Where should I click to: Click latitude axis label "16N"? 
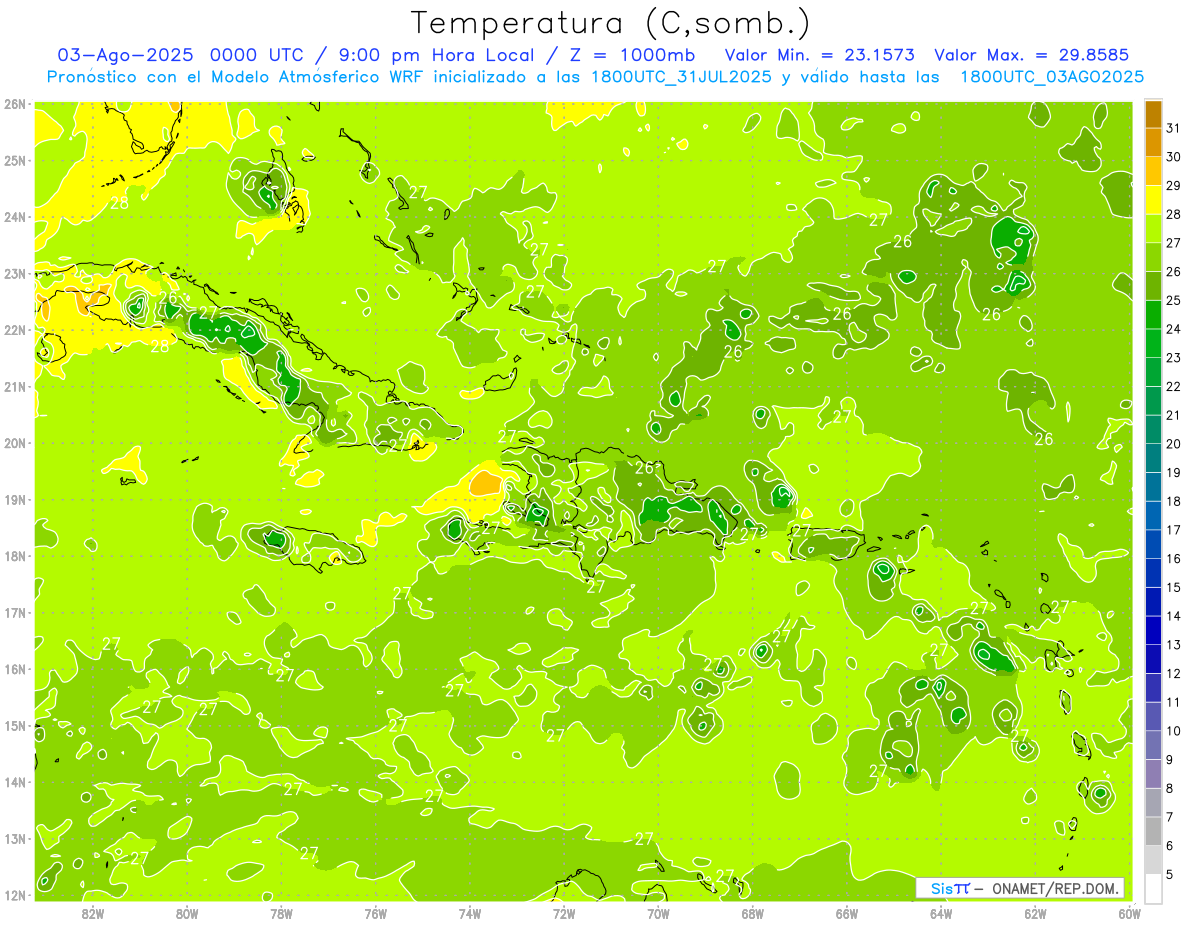click(x=15, y=669)
